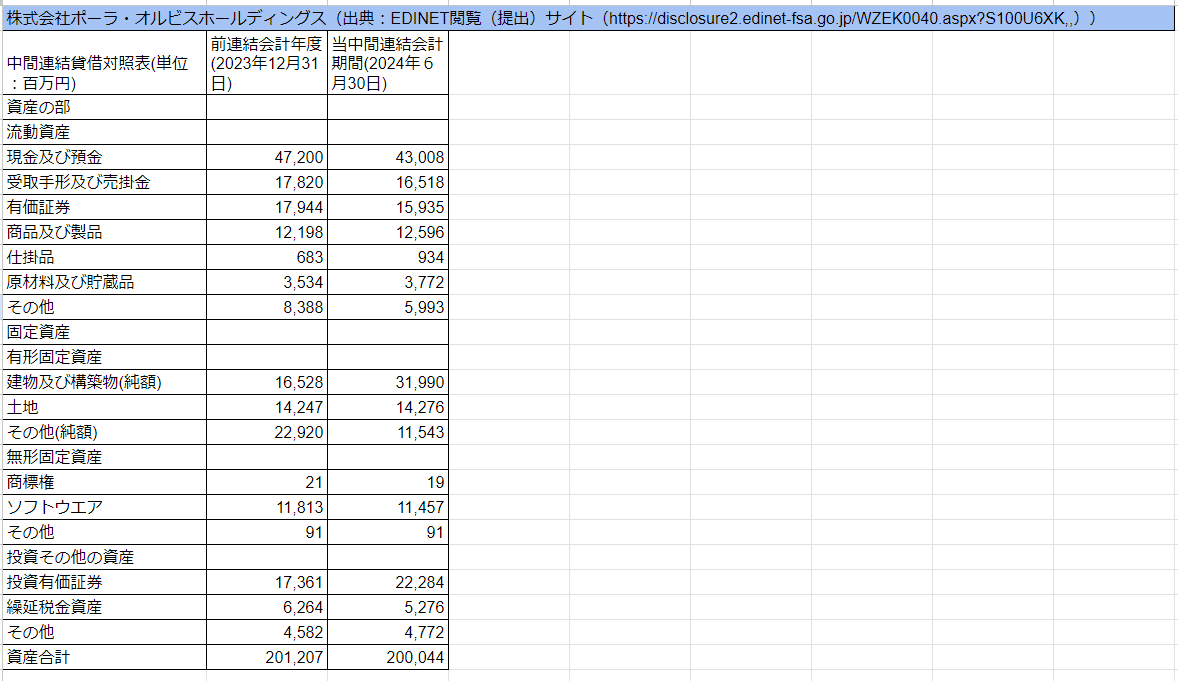Select the blue title cell with the EDINET source
Screen dimensions: 1178x681
[x=588, y=18]
